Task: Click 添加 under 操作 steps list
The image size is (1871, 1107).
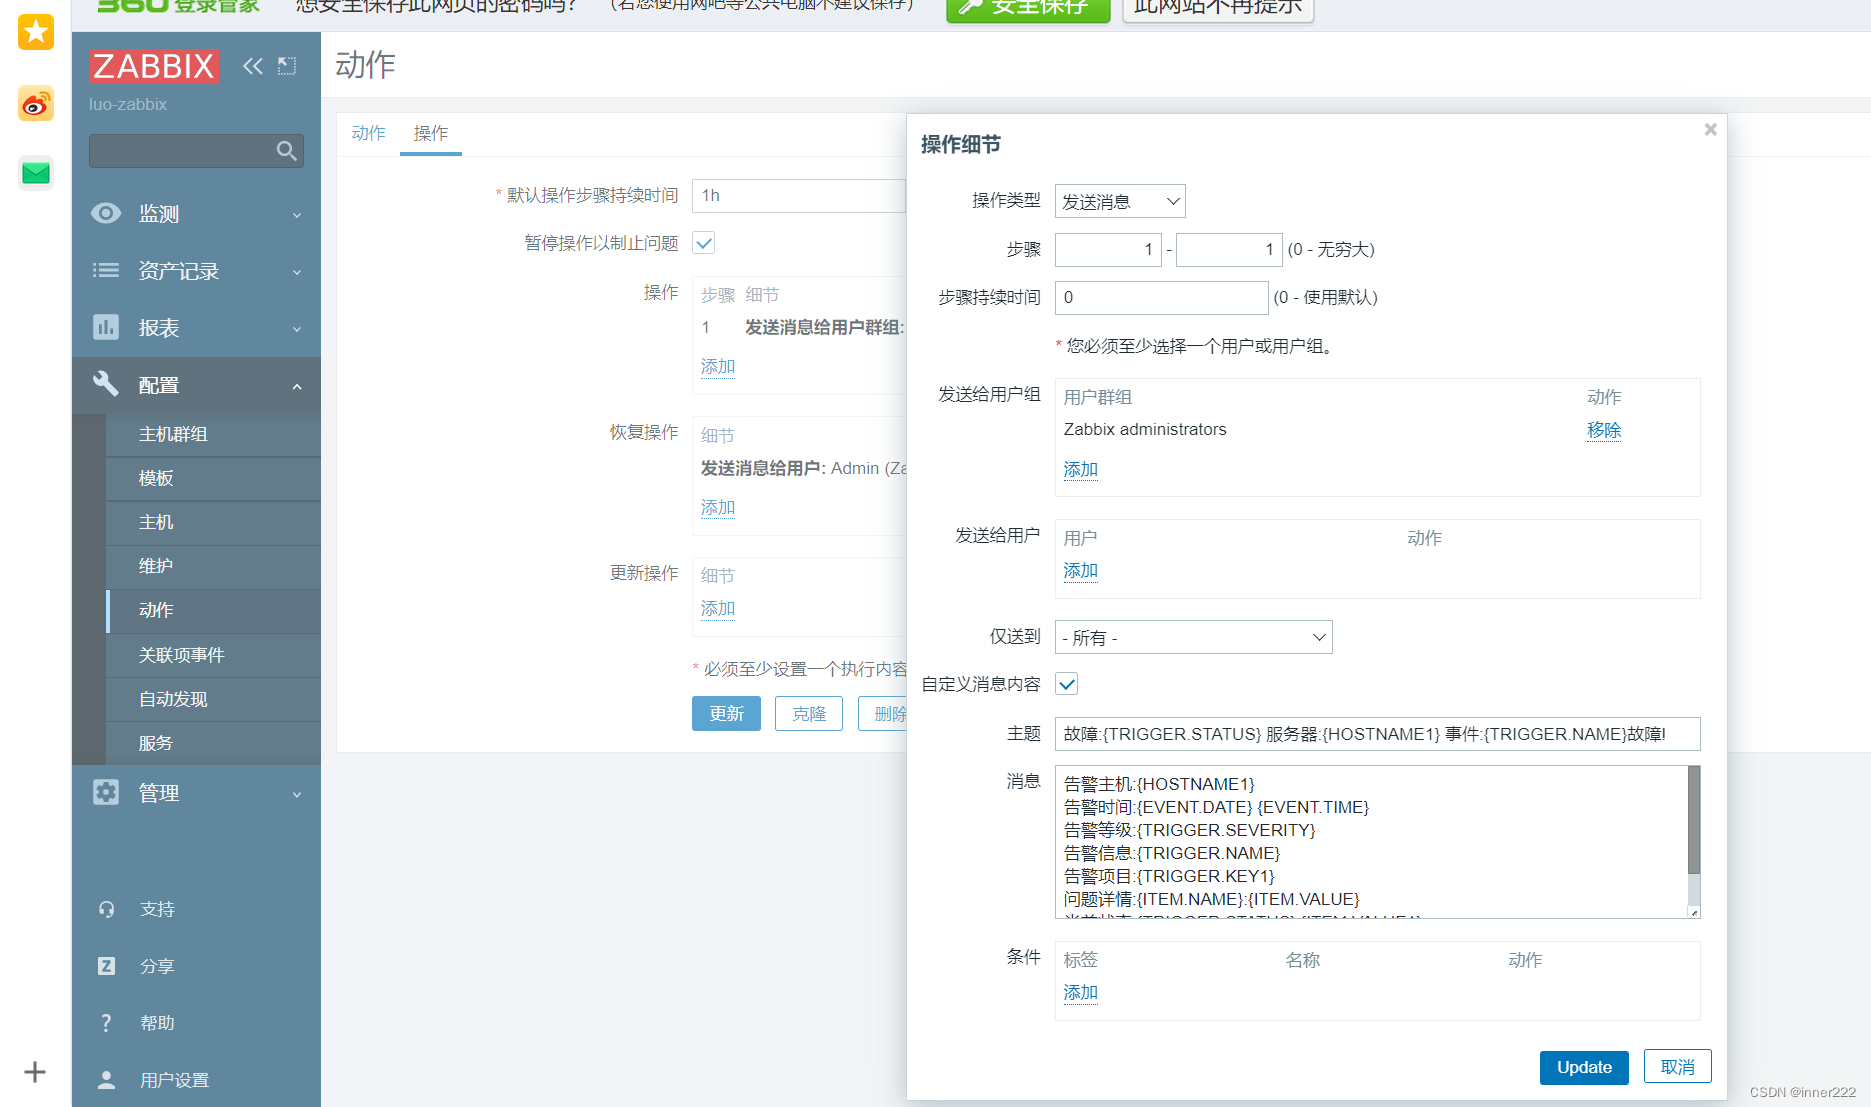Action: [718, 366]
